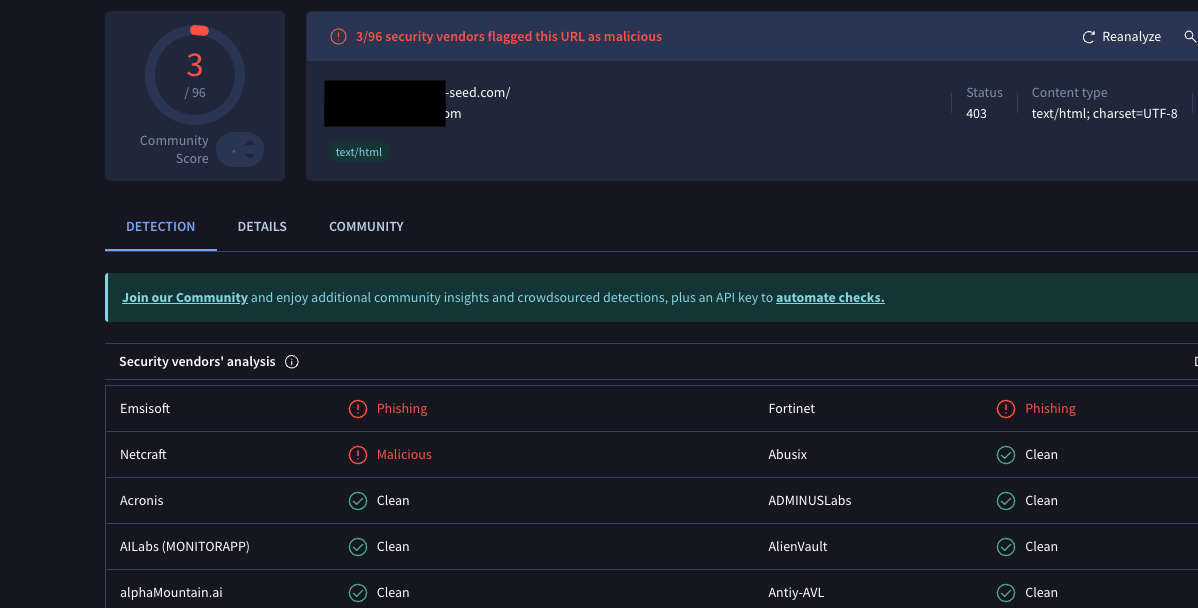
Task: Open the COMMUNITY tab
Action: [366, 227]
